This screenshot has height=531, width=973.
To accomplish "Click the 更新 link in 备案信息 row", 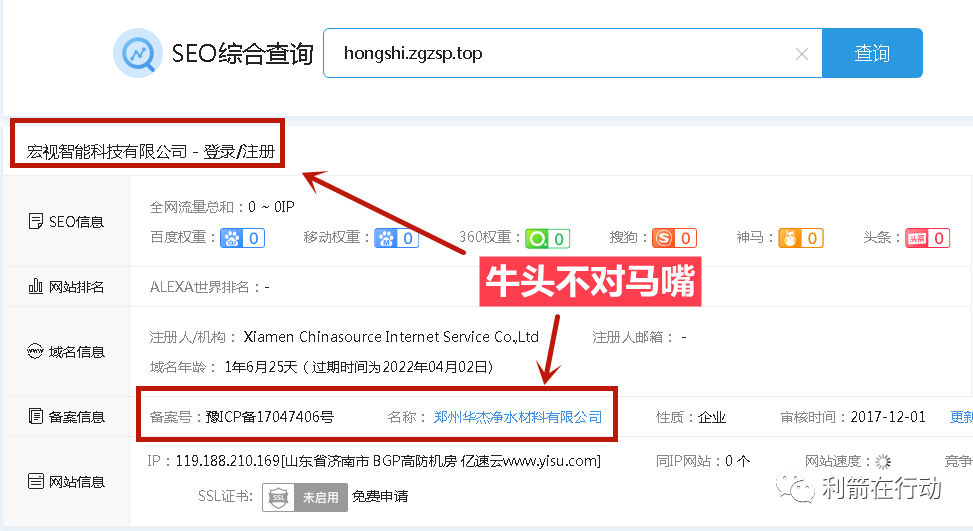I will [x=961, y=417].
